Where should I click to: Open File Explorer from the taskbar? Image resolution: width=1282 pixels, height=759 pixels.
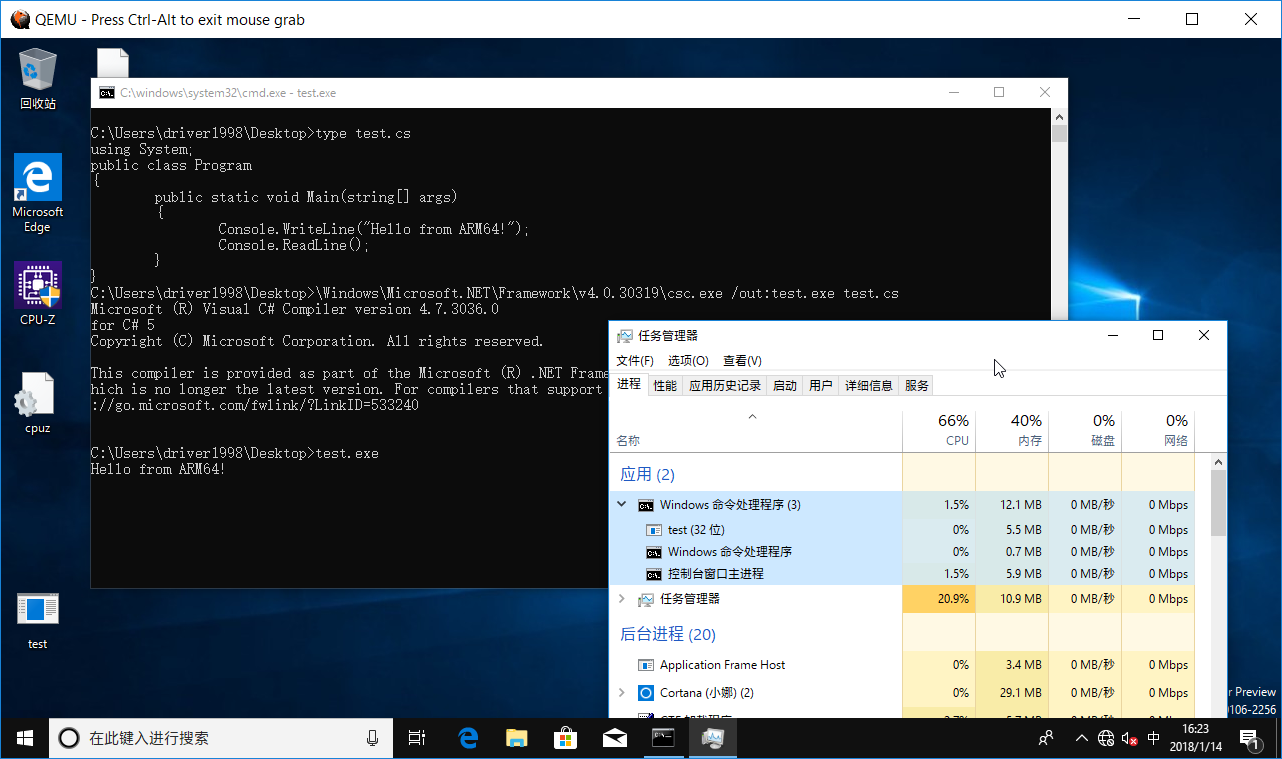pyautogui.click(x=516, y=738)
